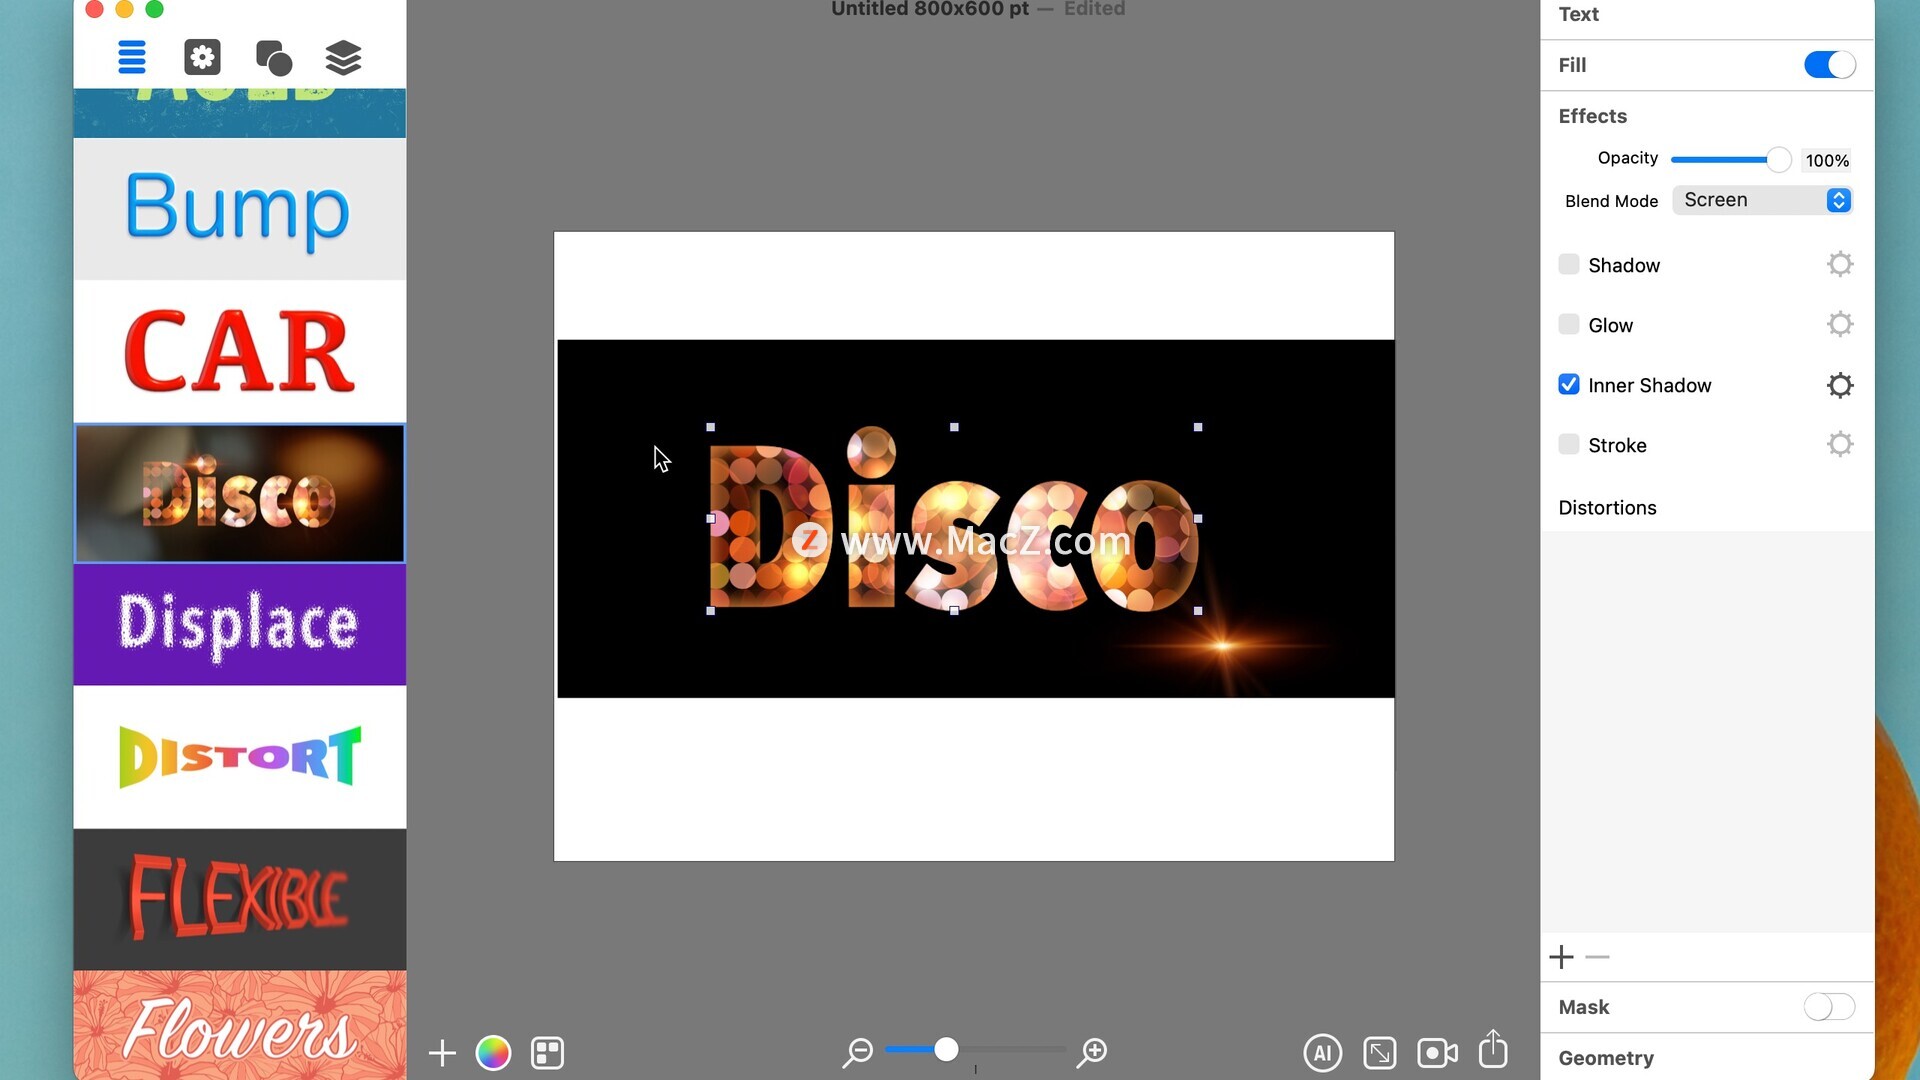Image resolution: width=1920 pixels, height=1080 pixels.
Task: Adjust the Opacity slider
Action: 1731,160
